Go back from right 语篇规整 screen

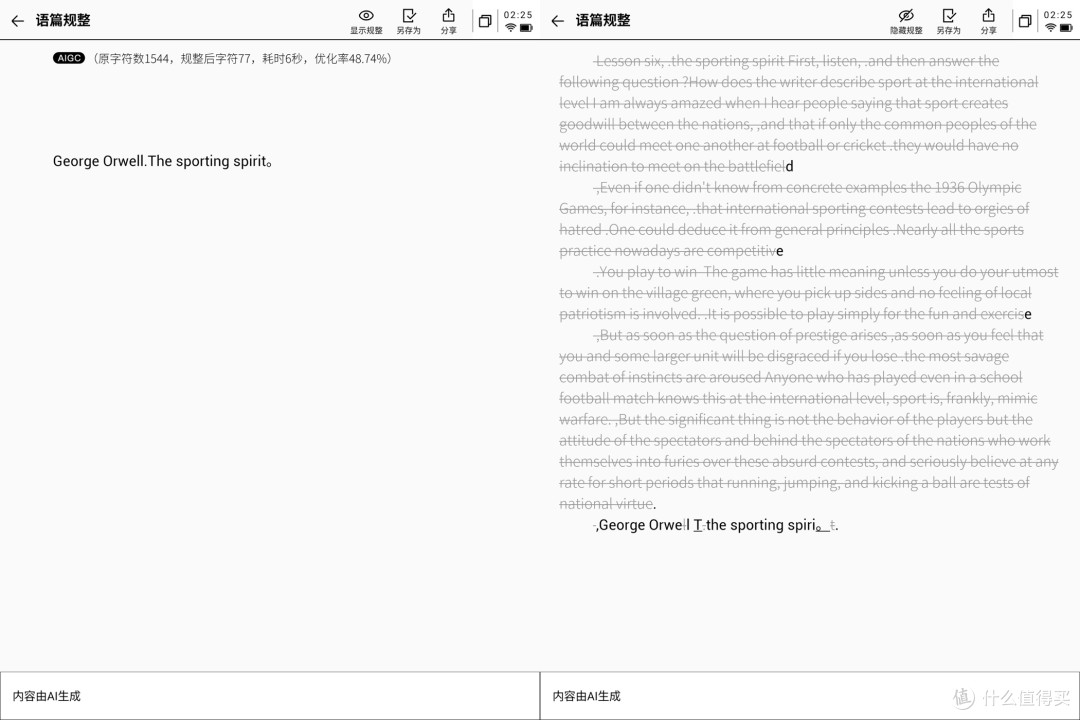pyautogui.click(x=558, y=21)
